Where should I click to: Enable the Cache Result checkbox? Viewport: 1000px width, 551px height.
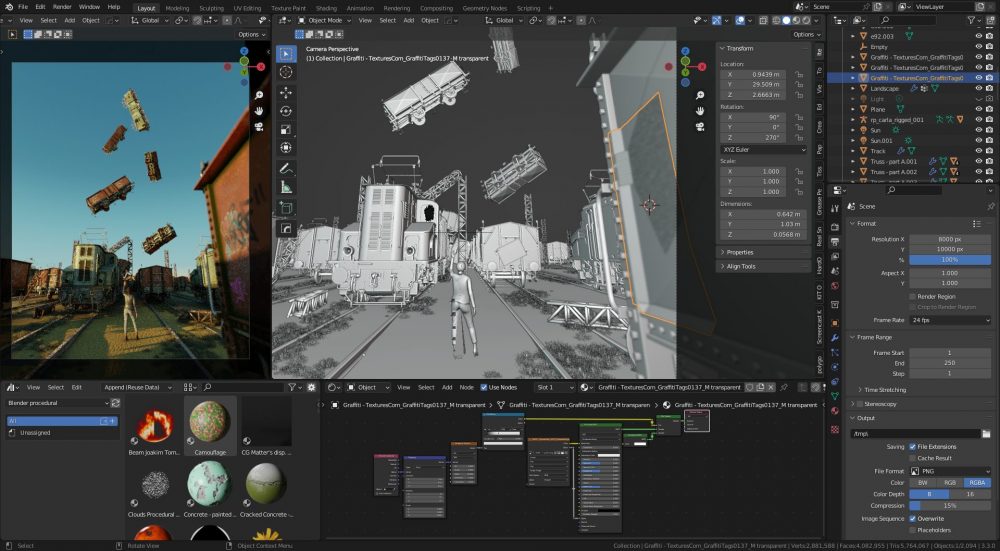point(913,458)
